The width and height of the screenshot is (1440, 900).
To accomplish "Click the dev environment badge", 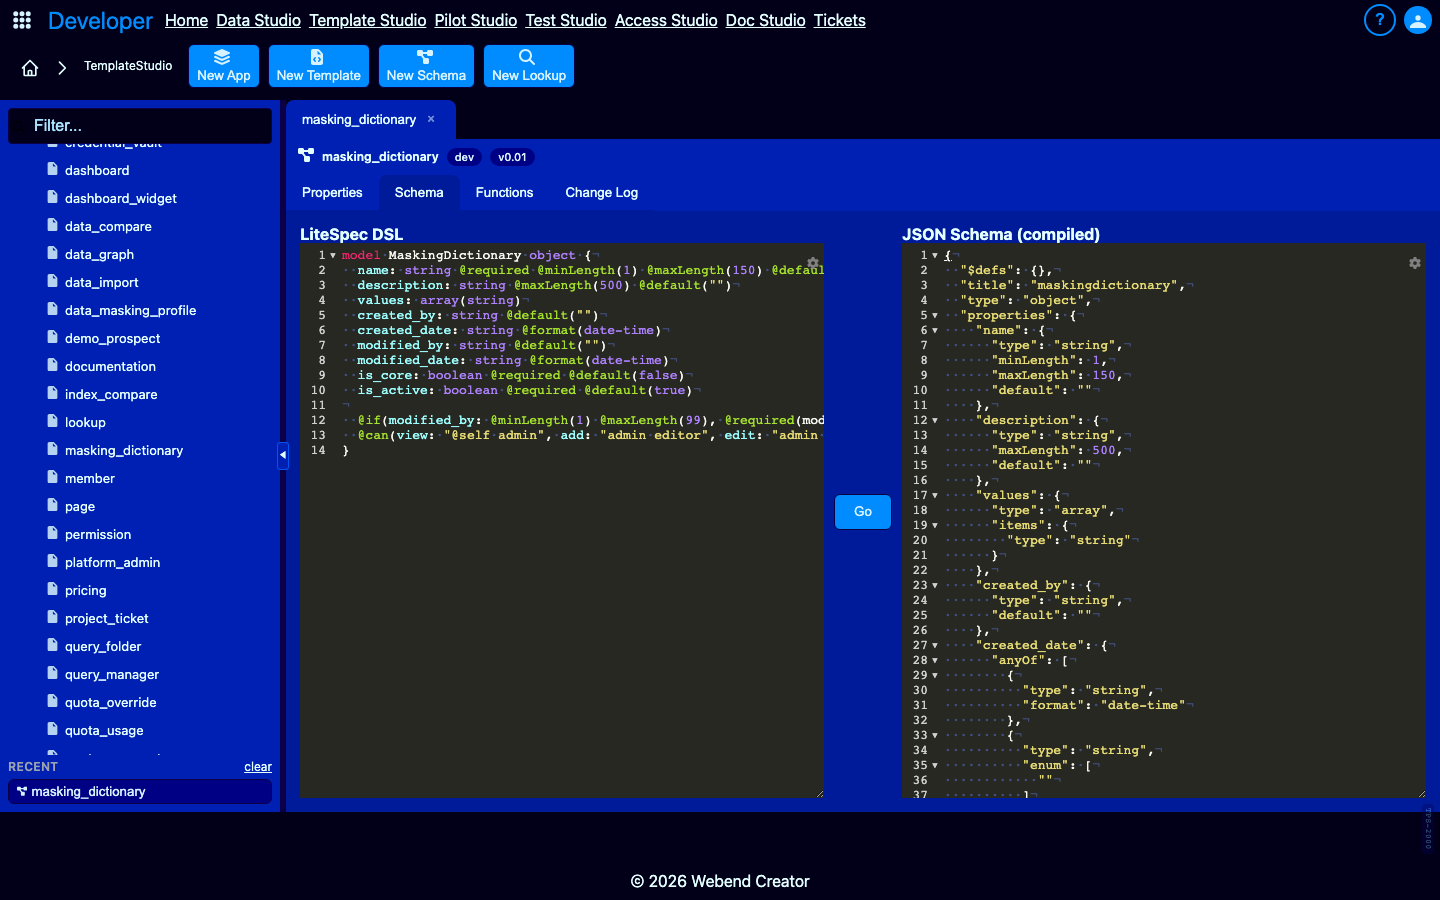I will coord(464,157).
